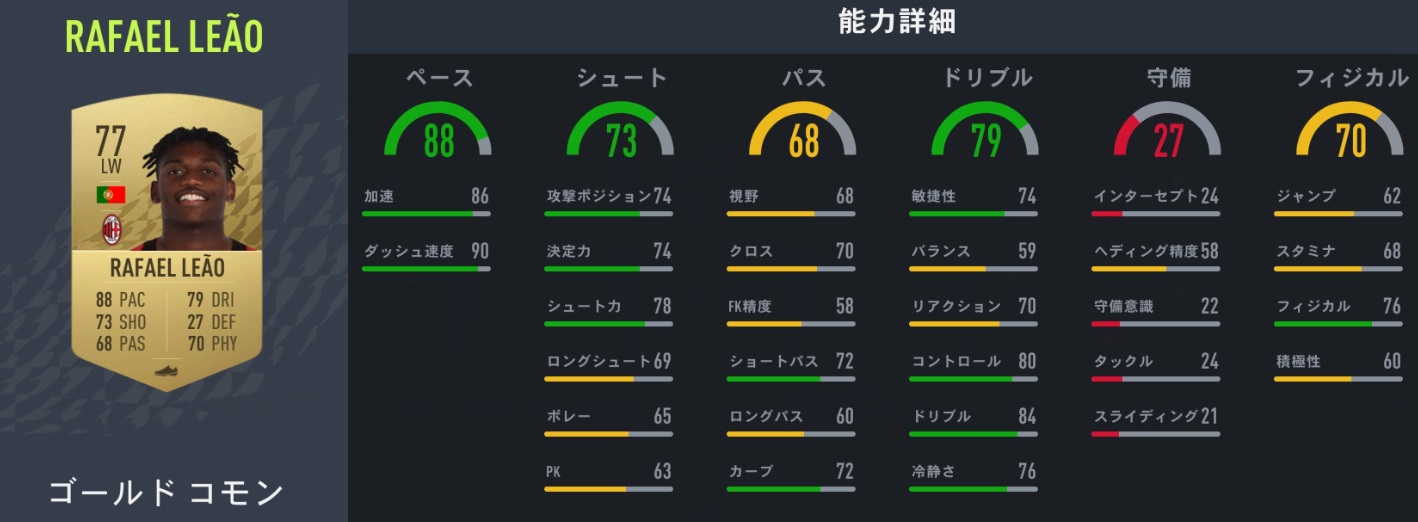Click the AC Milan club crest
1418x522 pixels.
click(111, 231)
